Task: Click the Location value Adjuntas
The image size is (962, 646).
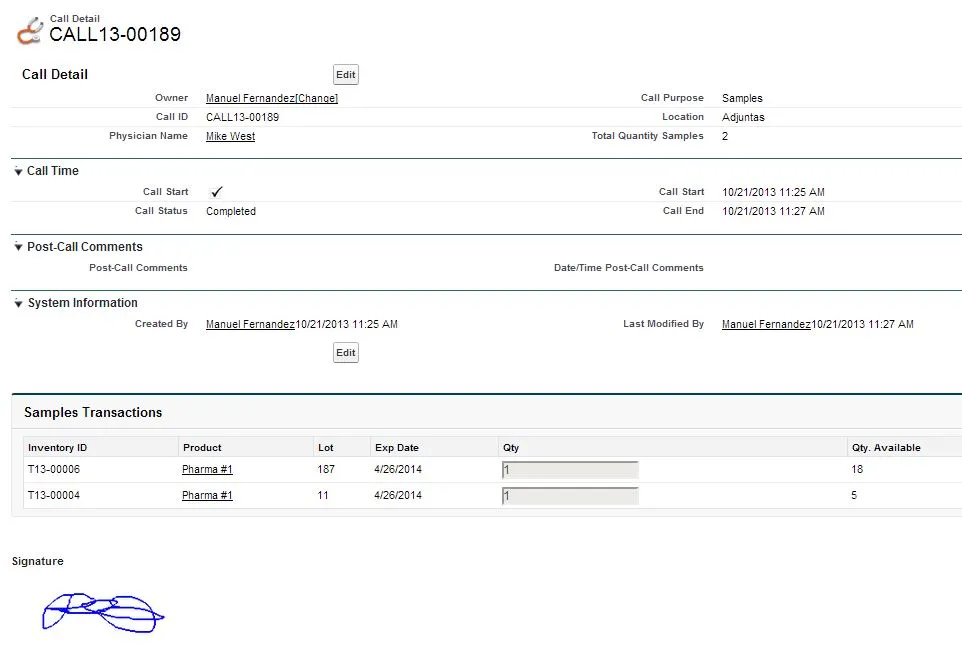Action: pos(743,117)
